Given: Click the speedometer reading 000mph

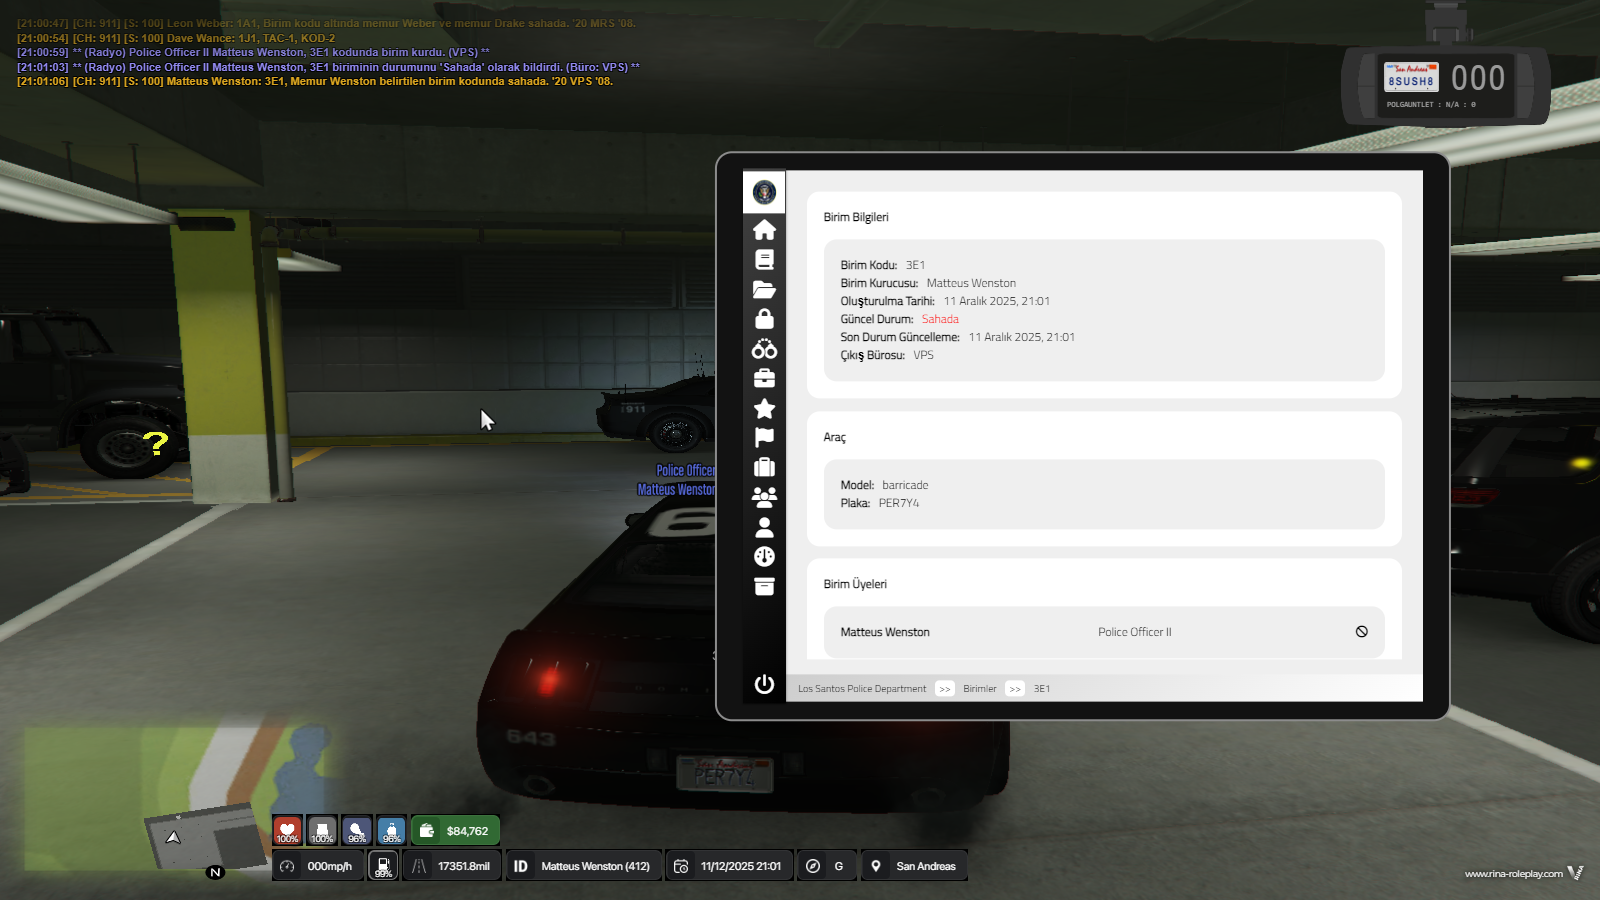Looking at the screenshot, I should click(x=318, y=866).
